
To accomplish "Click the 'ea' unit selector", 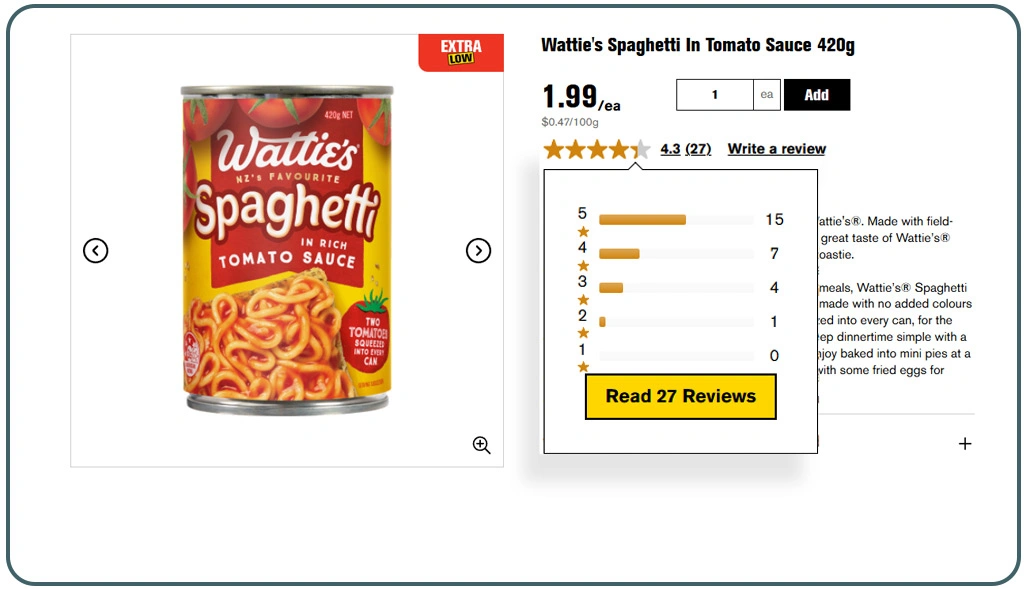I will pos(767,95).
